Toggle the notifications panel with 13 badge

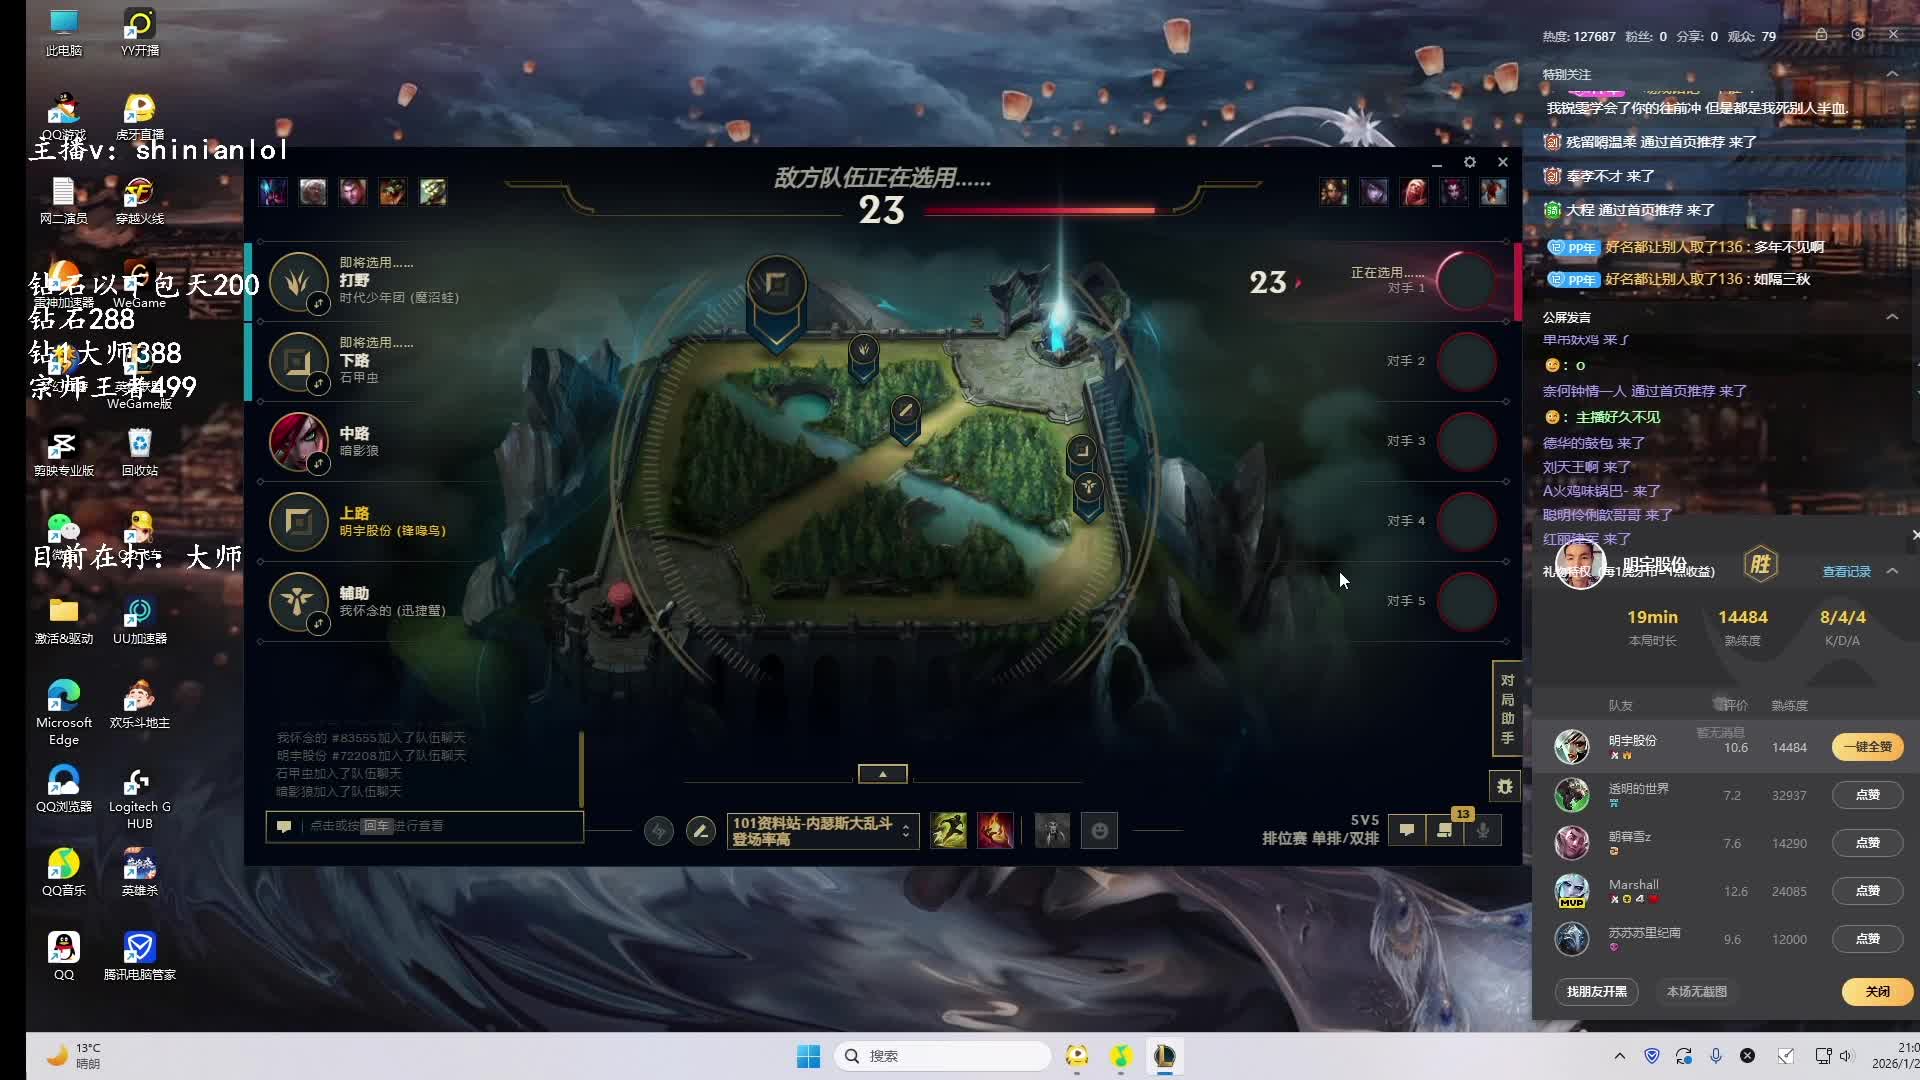point(1445,830)
